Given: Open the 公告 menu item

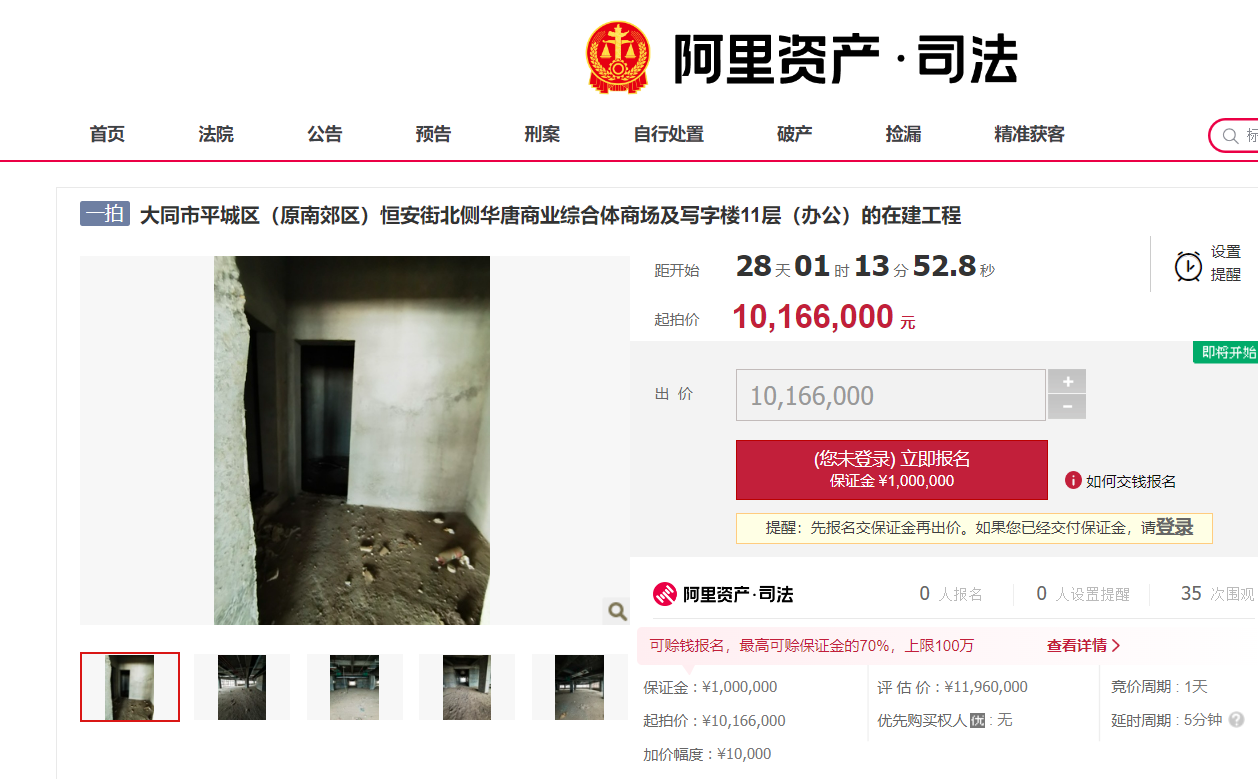Looking at the screenshot, I should [324, 134].
